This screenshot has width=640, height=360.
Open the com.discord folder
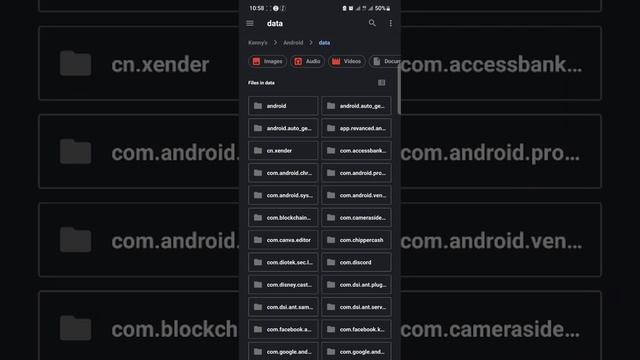(356, 262)
